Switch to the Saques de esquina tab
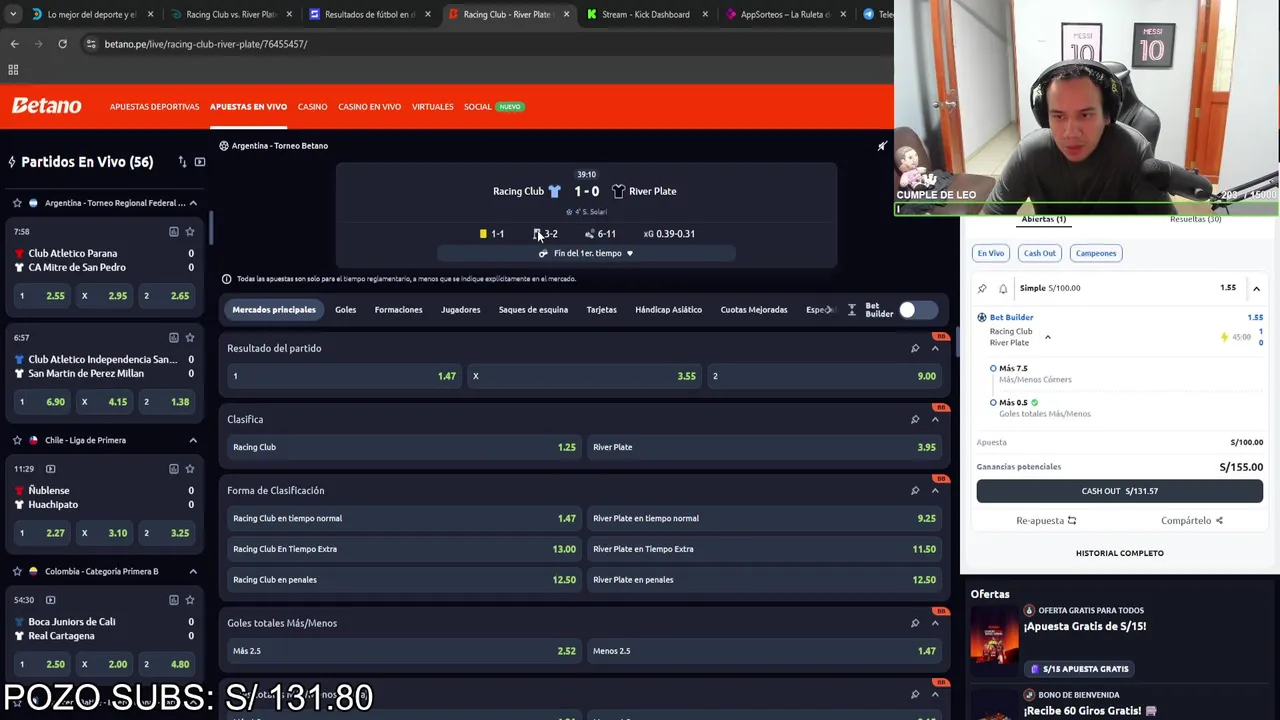 coord(533,310)
